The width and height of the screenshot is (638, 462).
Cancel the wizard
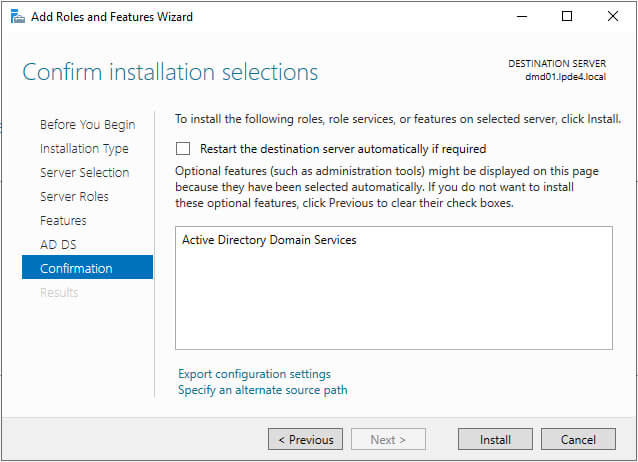(578, 439)
